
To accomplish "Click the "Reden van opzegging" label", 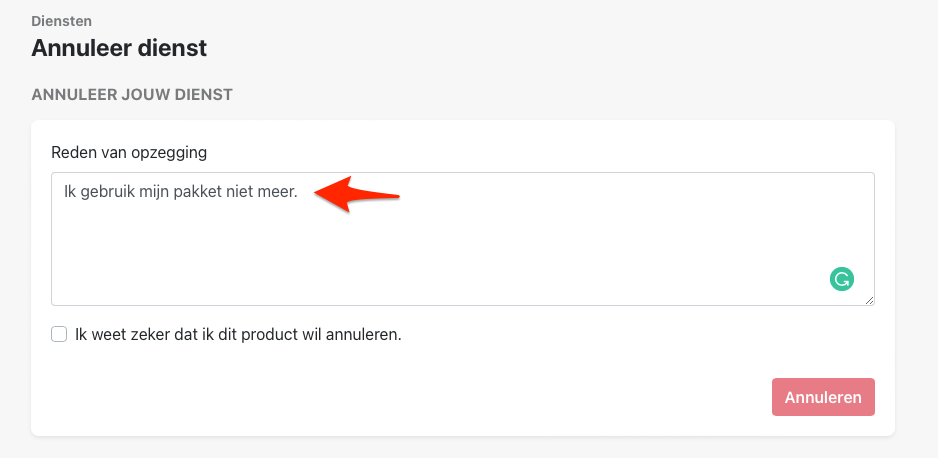I will click(x=129, y=152).
